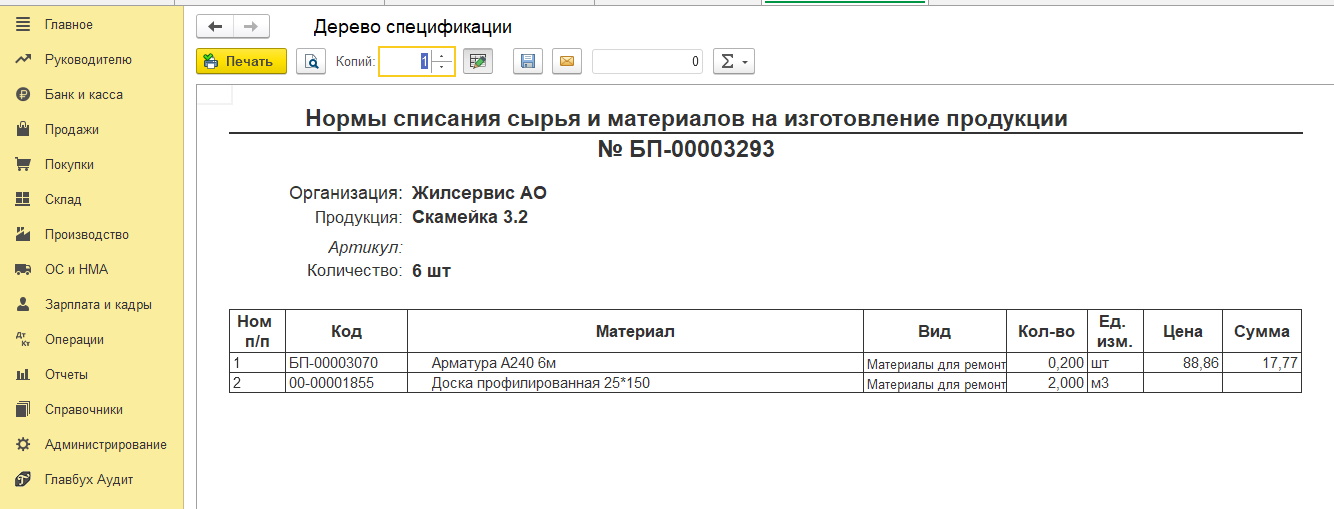Click the Покупки cart icon
The height and width of the screenshot is (509, 1334).
point(23,164)
